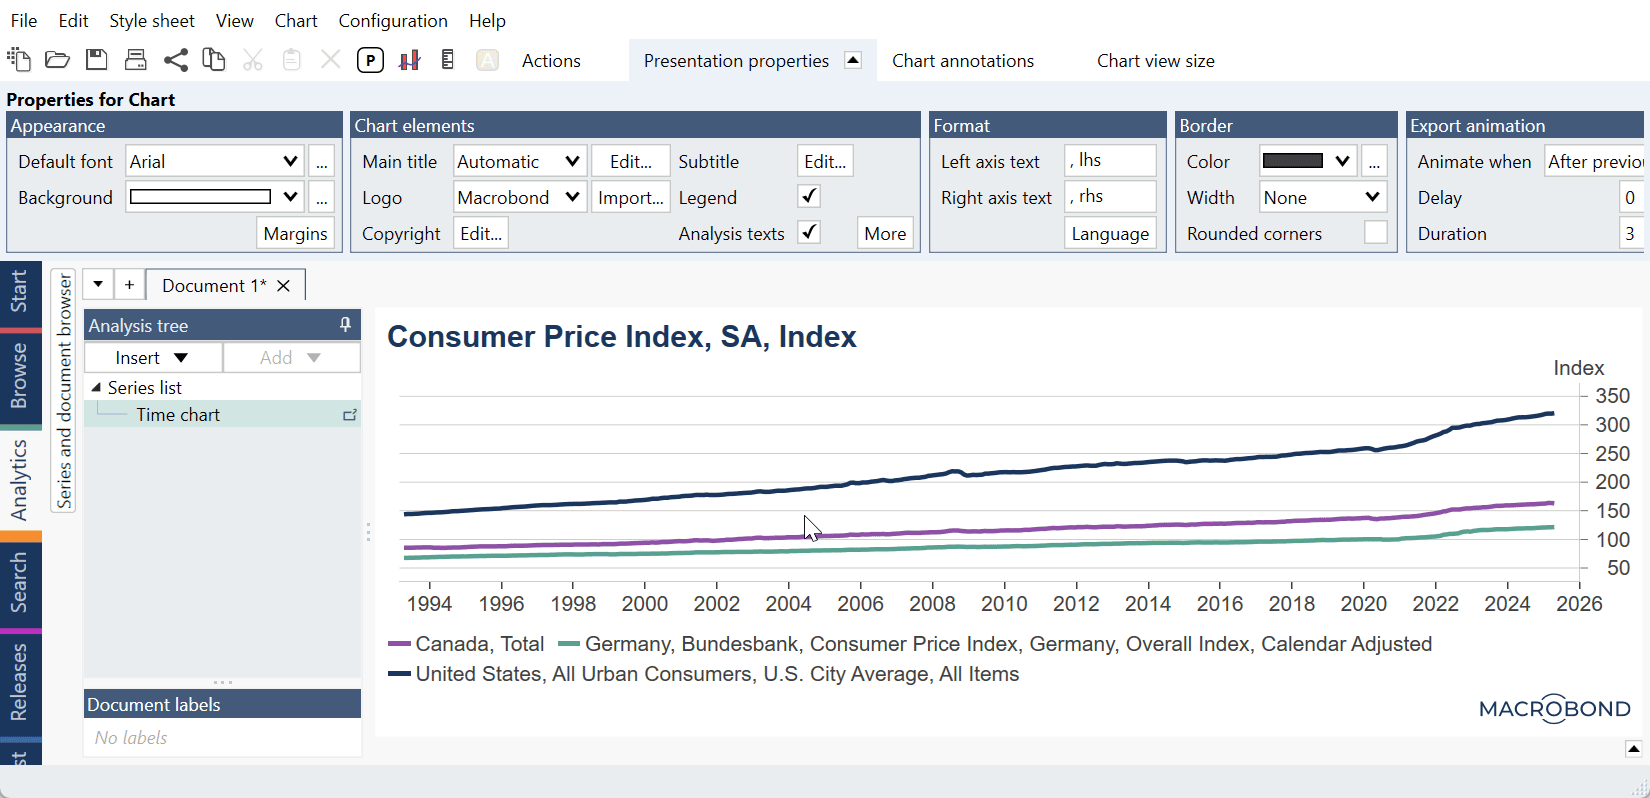This screenshot has height=798, width=1650.
Task: Click the greyed-out A text icon
Action: tap(487, 60)
